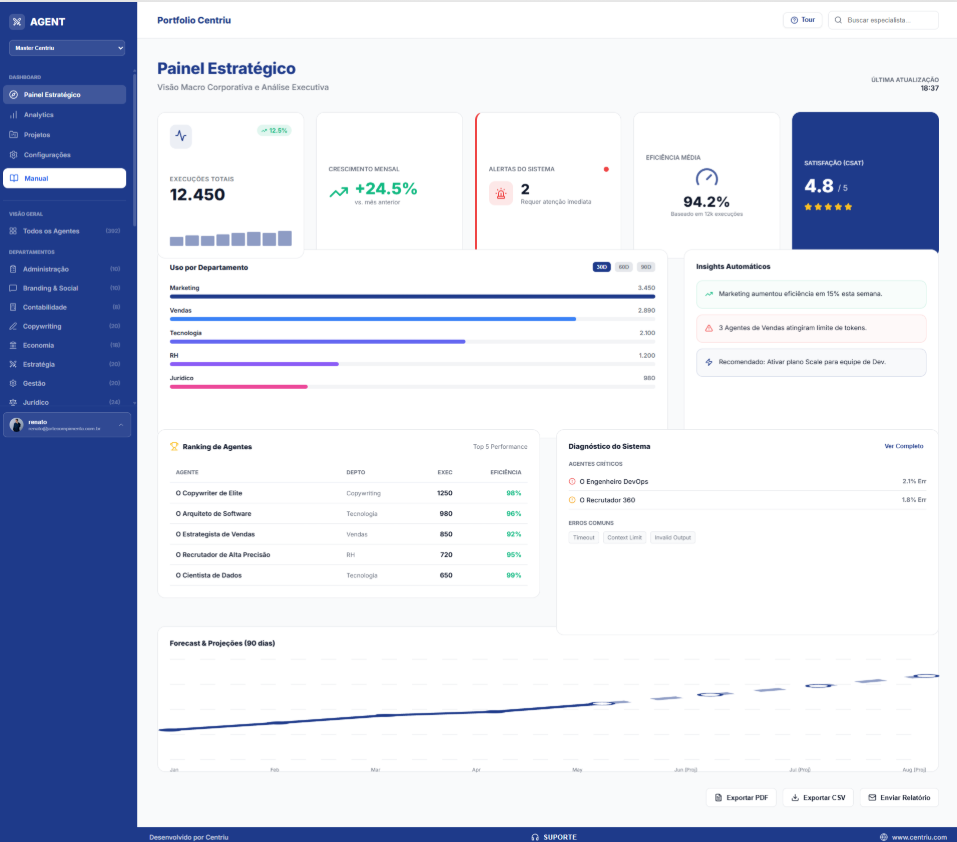This screenshot has height=842, width=957.
Task: Select Todos os Agentes
Action: [x=65, y=231]
